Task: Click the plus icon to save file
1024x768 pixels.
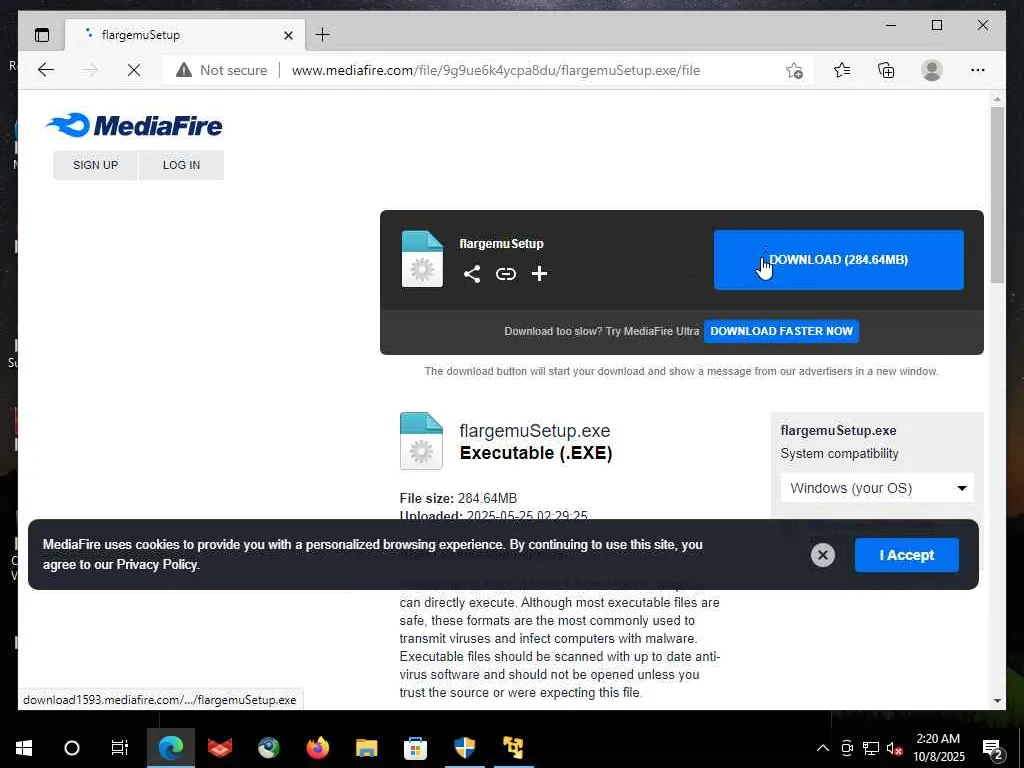Action: pyautogui.click(x=539, y=274)
